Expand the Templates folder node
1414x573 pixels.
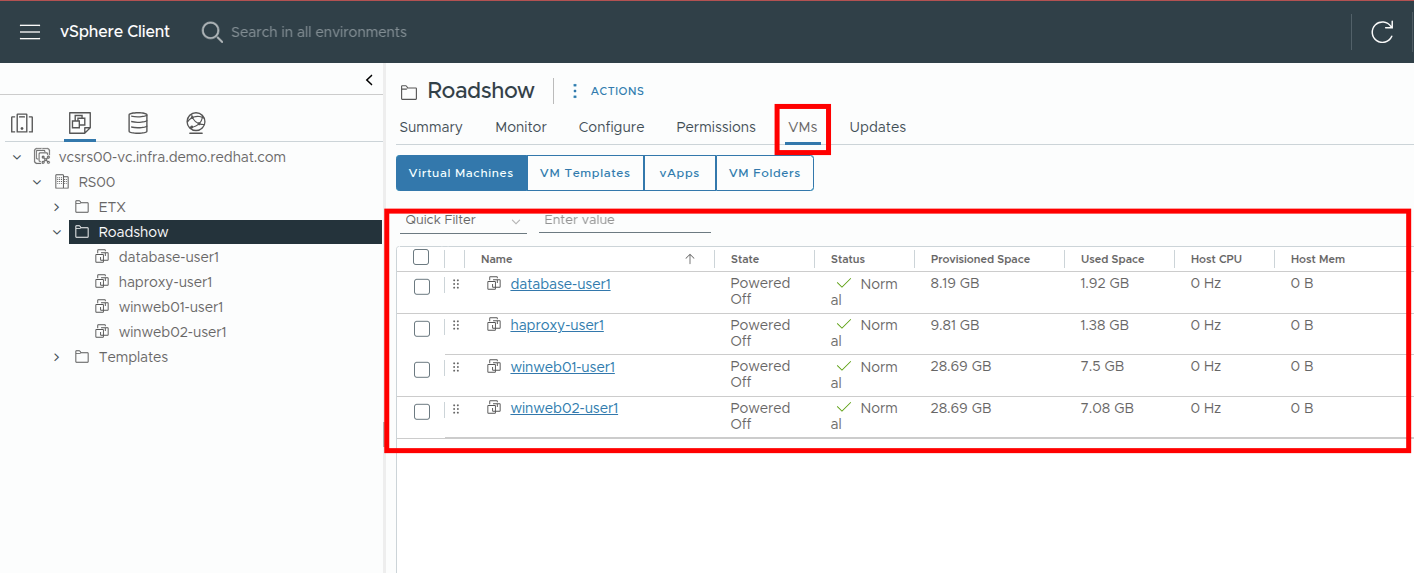point(57,357)
